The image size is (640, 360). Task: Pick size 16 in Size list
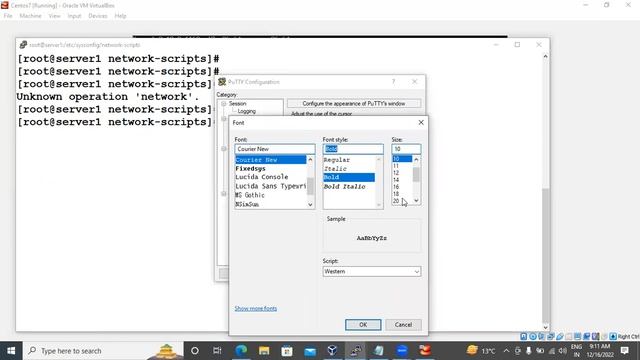402,187
